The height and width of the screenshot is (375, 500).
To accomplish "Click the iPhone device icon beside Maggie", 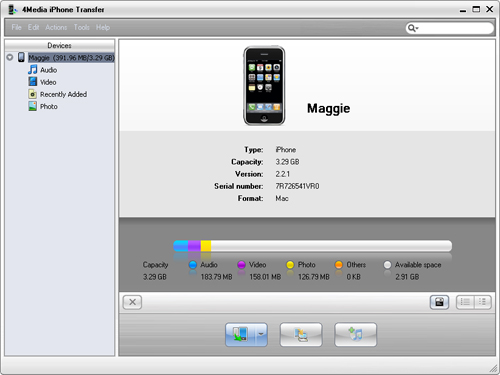I will click(x=21, y=57).
